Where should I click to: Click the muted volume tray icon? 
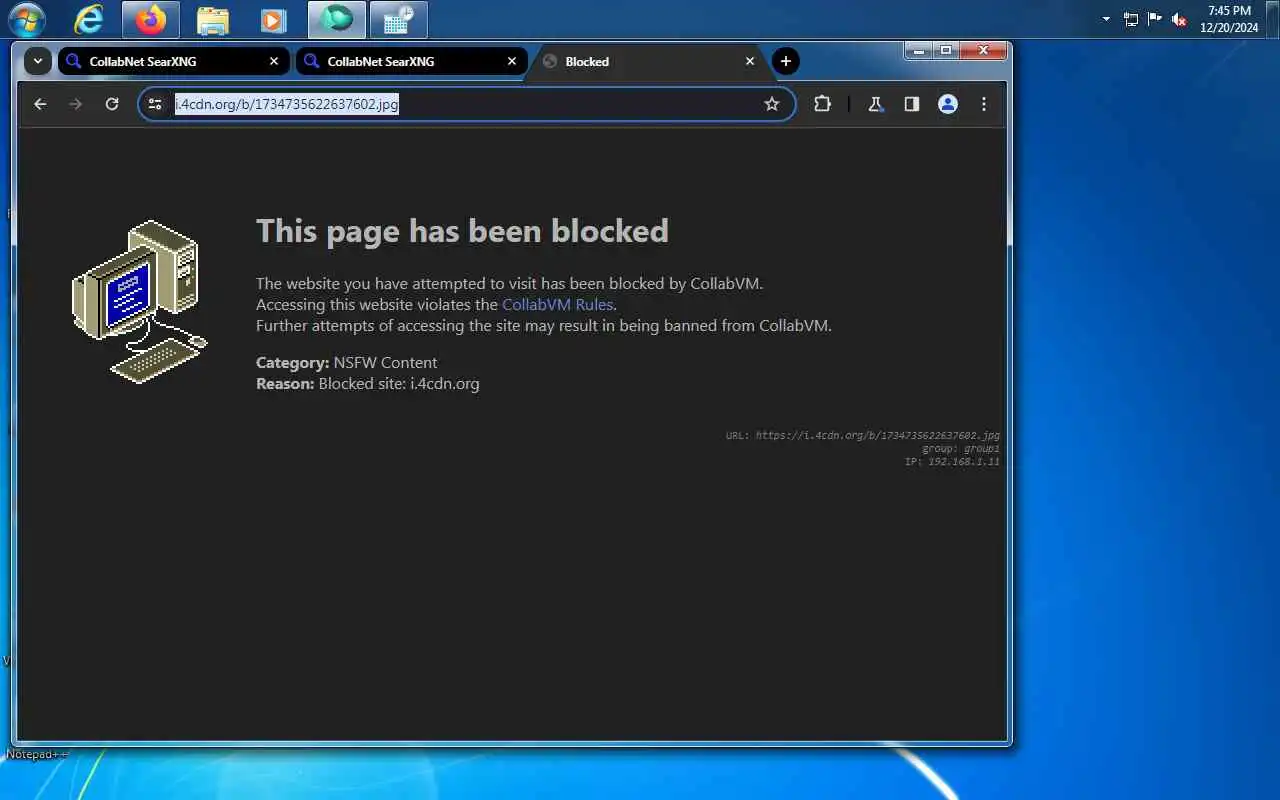point(1179,19)
